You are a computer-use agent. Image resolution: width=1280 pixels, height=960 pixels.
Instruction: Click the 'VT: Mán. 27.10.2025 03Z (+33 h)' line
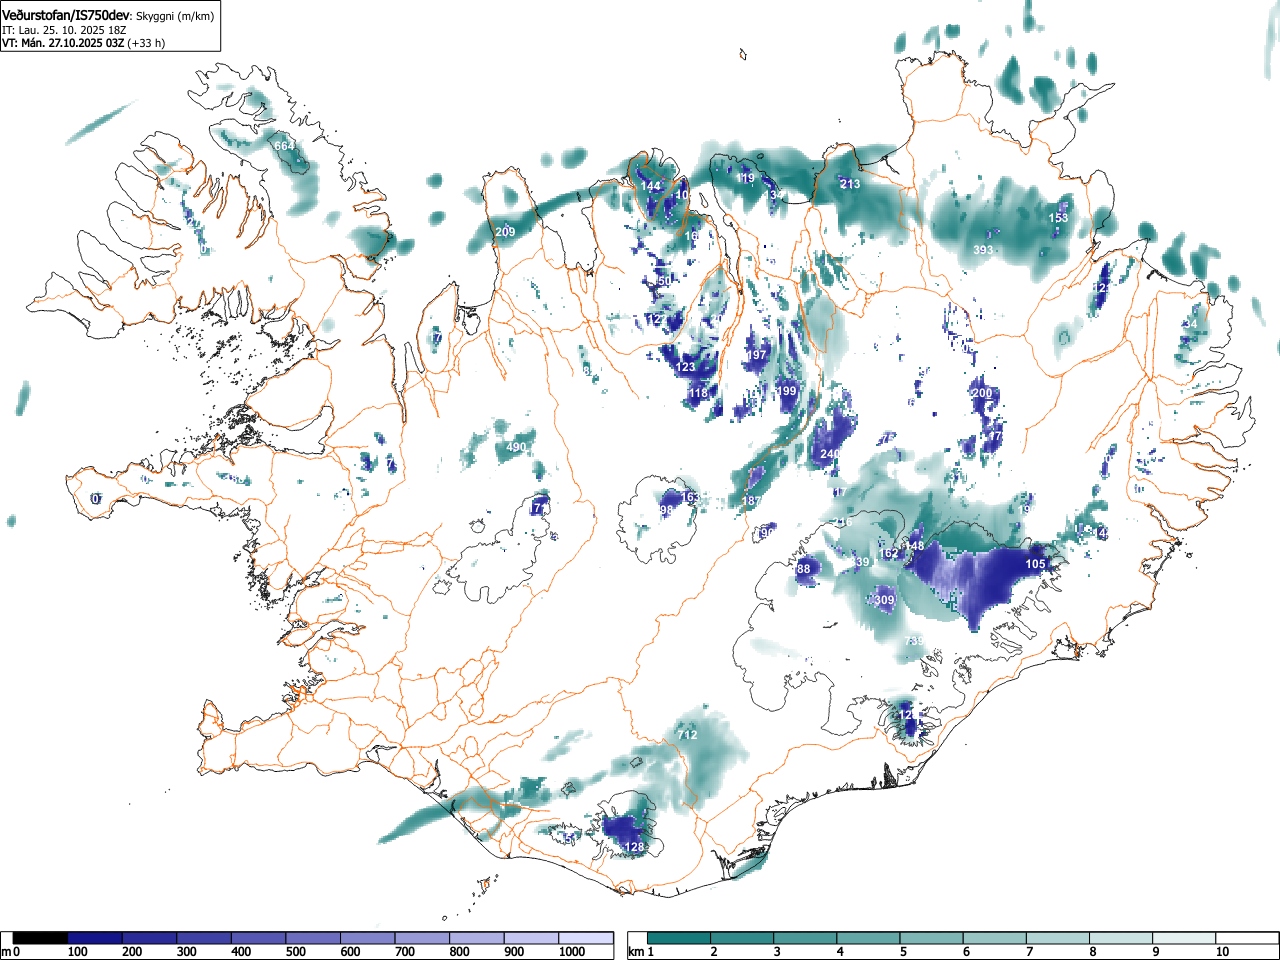[x=83, y=43]
